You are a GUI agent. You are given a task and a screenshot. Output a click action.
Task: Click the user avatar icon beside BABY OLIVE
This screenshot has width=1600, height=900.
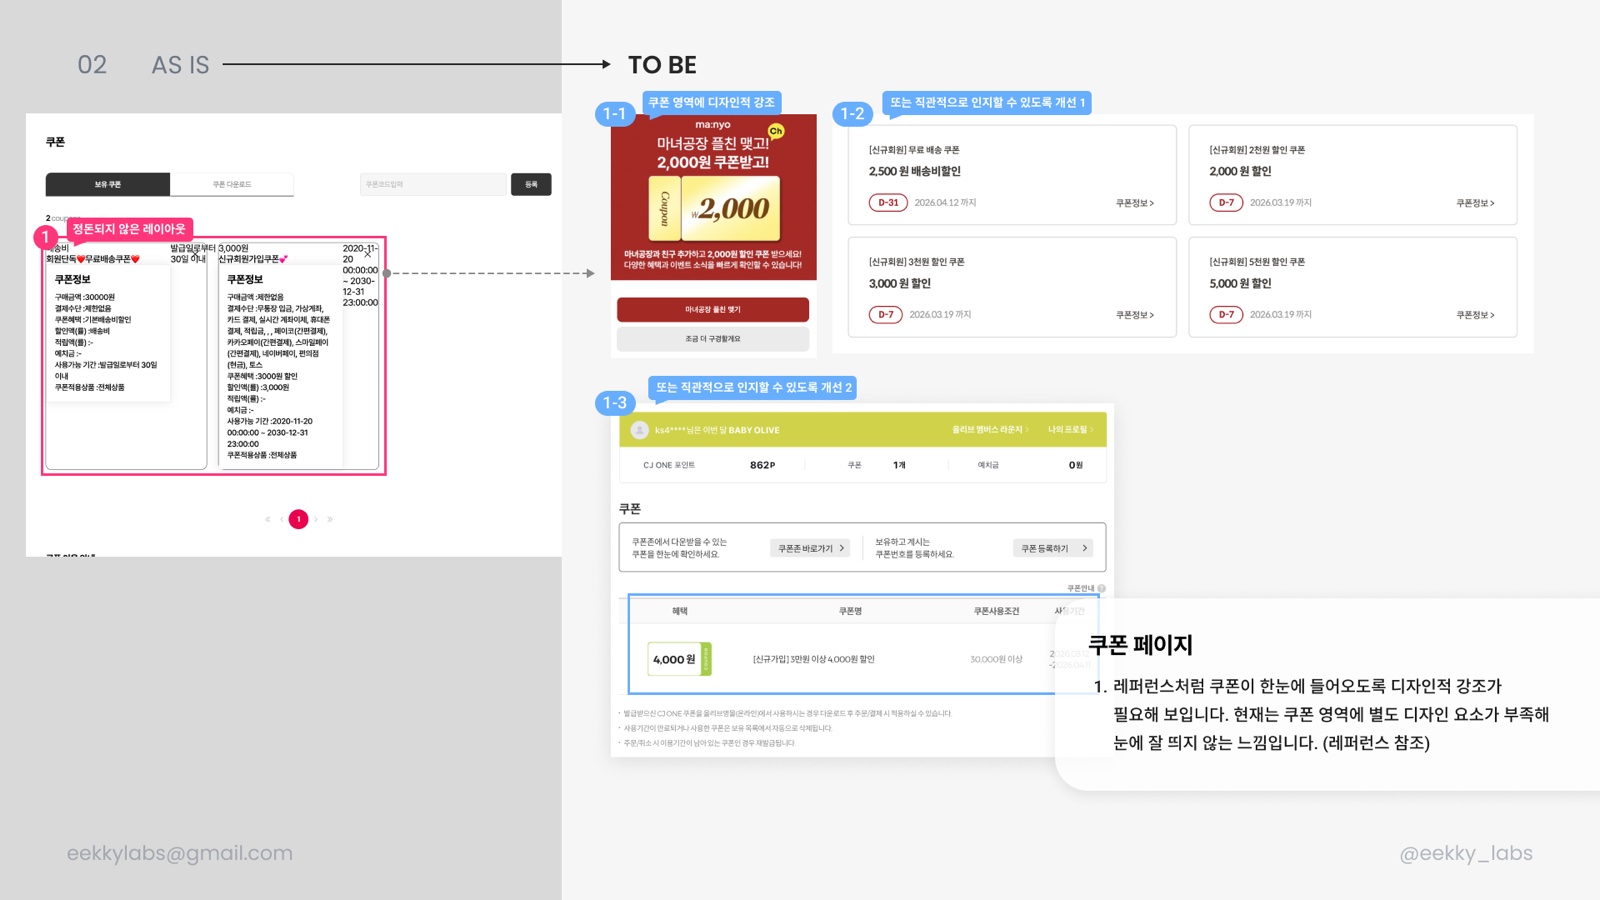[x=640, y=430]
